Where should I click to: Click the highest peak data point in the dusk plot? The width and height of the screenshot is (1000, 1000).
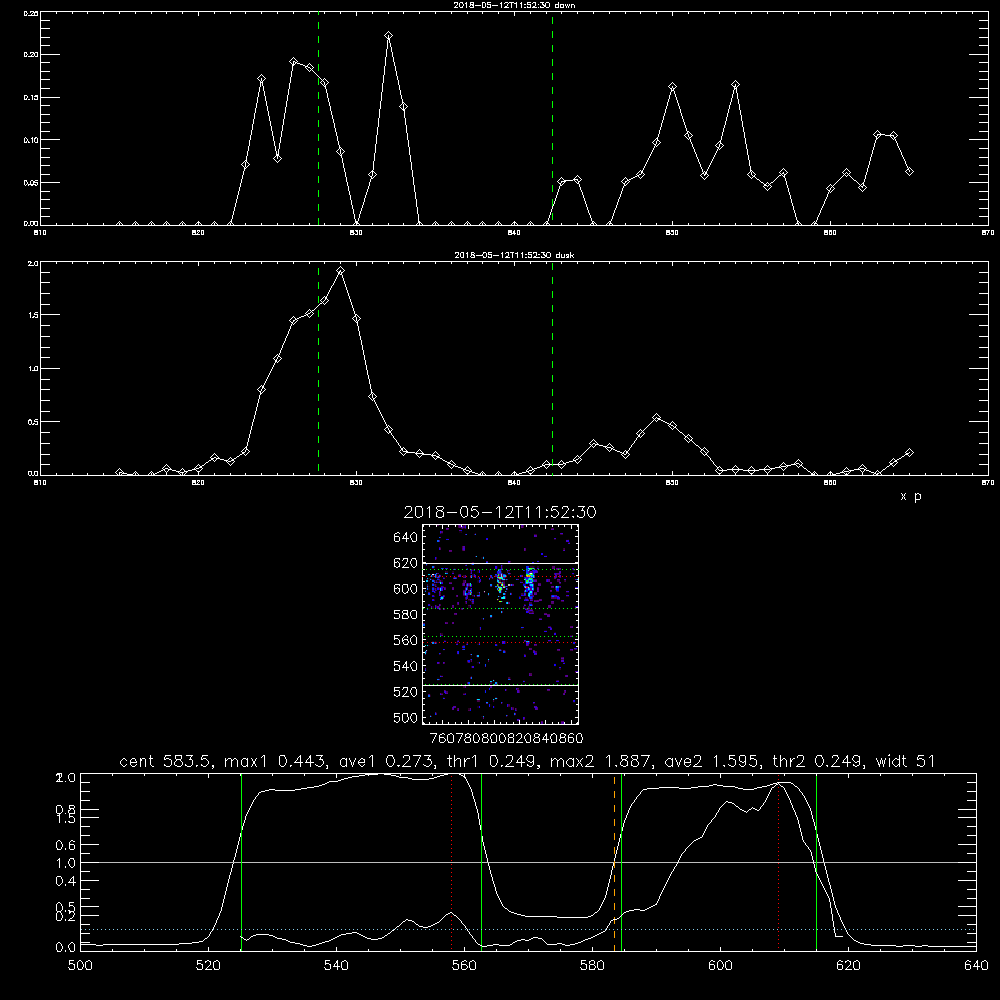(x=341, y=271)
